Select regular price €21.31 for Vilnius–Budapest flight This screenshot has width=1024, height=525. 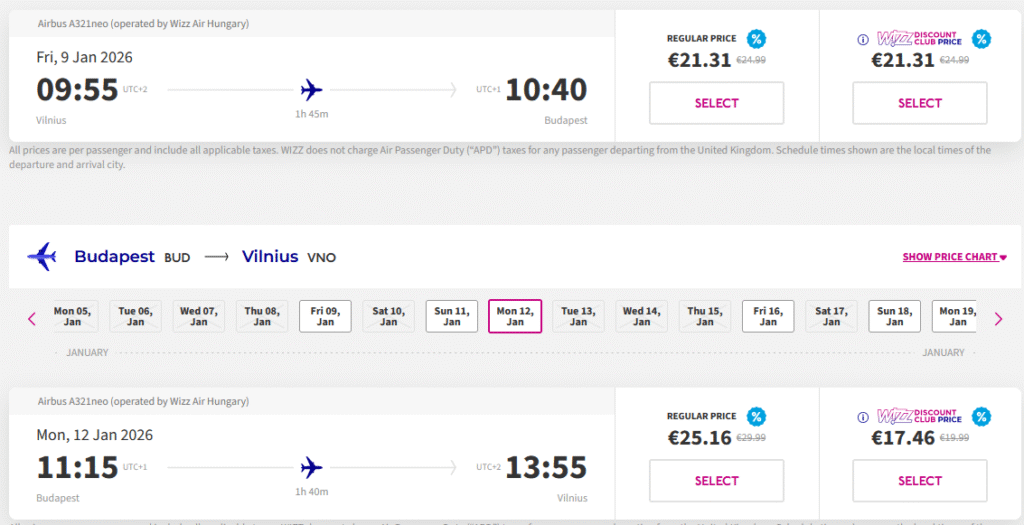pyautogui.click(x=716, y=103)
